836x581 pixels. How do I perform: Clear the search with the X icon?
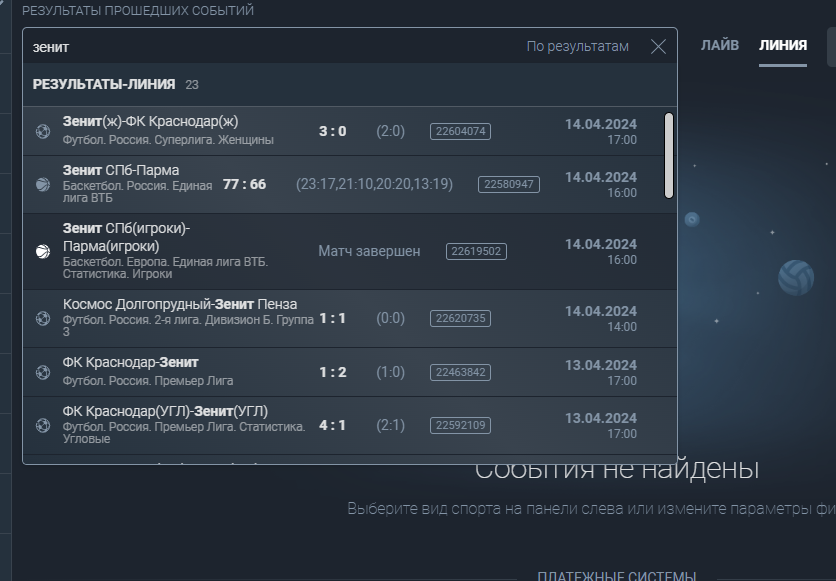point(658,47)
